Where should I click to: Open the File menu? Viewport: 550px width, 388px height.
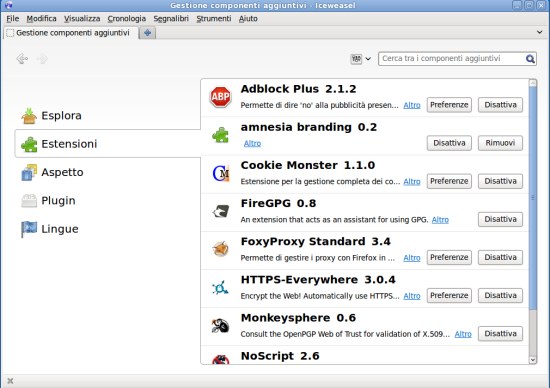pos(13,19)
